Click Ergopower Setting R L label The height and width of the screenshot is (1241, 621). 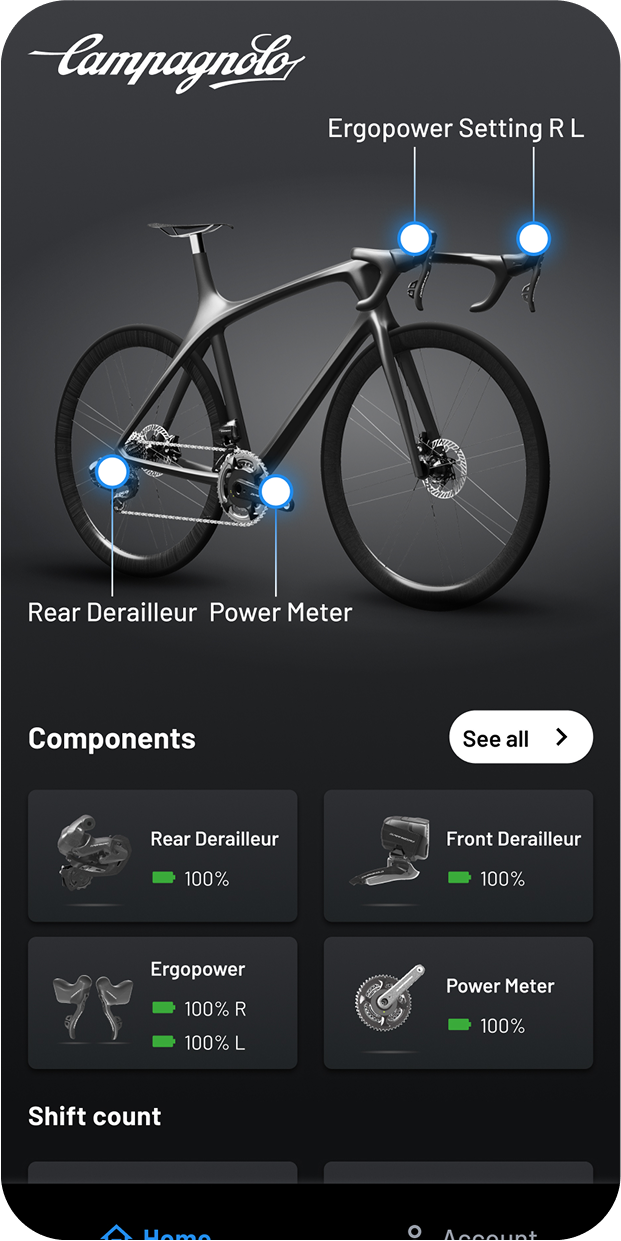(x=456, y=129)
